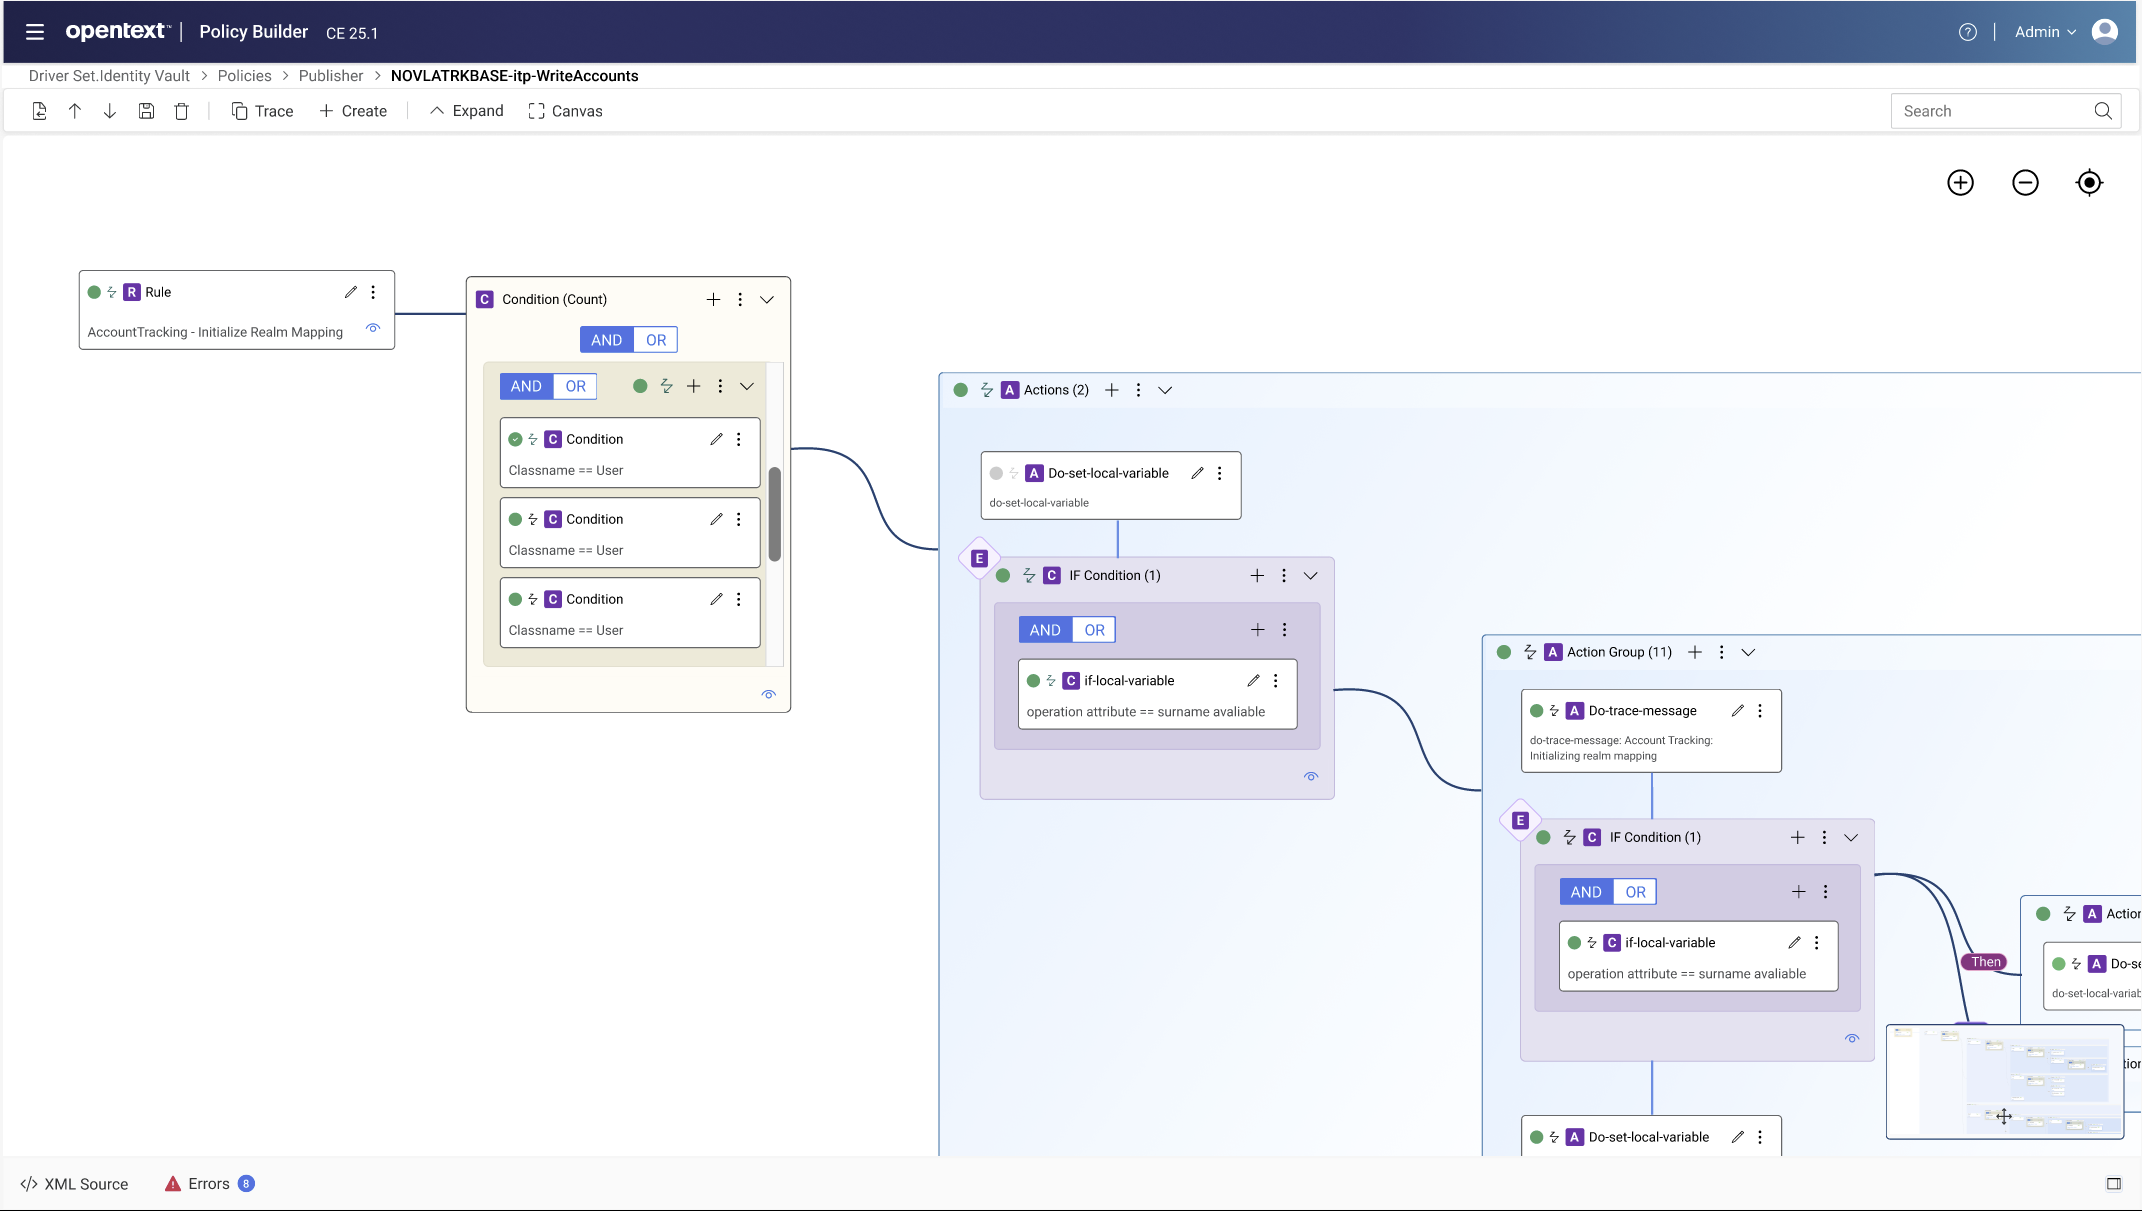Navigate to the Policies breadcrumb link
This screenshot has width=2142, height=1211.
[x=244, y=75]
